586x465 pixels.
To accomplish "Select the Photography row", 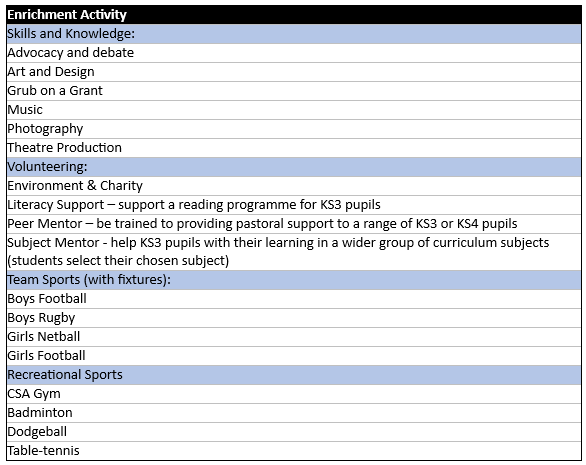I will [294, 129].
